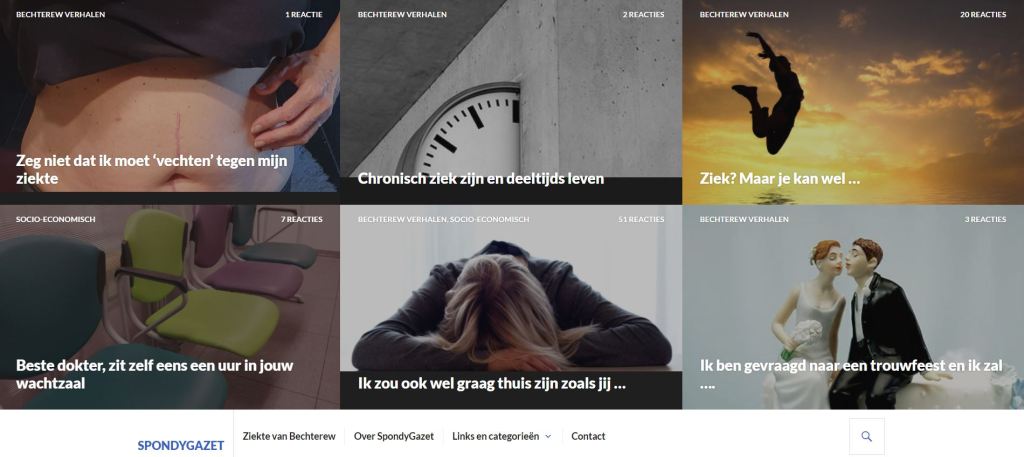Click Bechterew Verhalen category above clock post
The width and height of the screenshot is (1024, 457).
[402, 14]
